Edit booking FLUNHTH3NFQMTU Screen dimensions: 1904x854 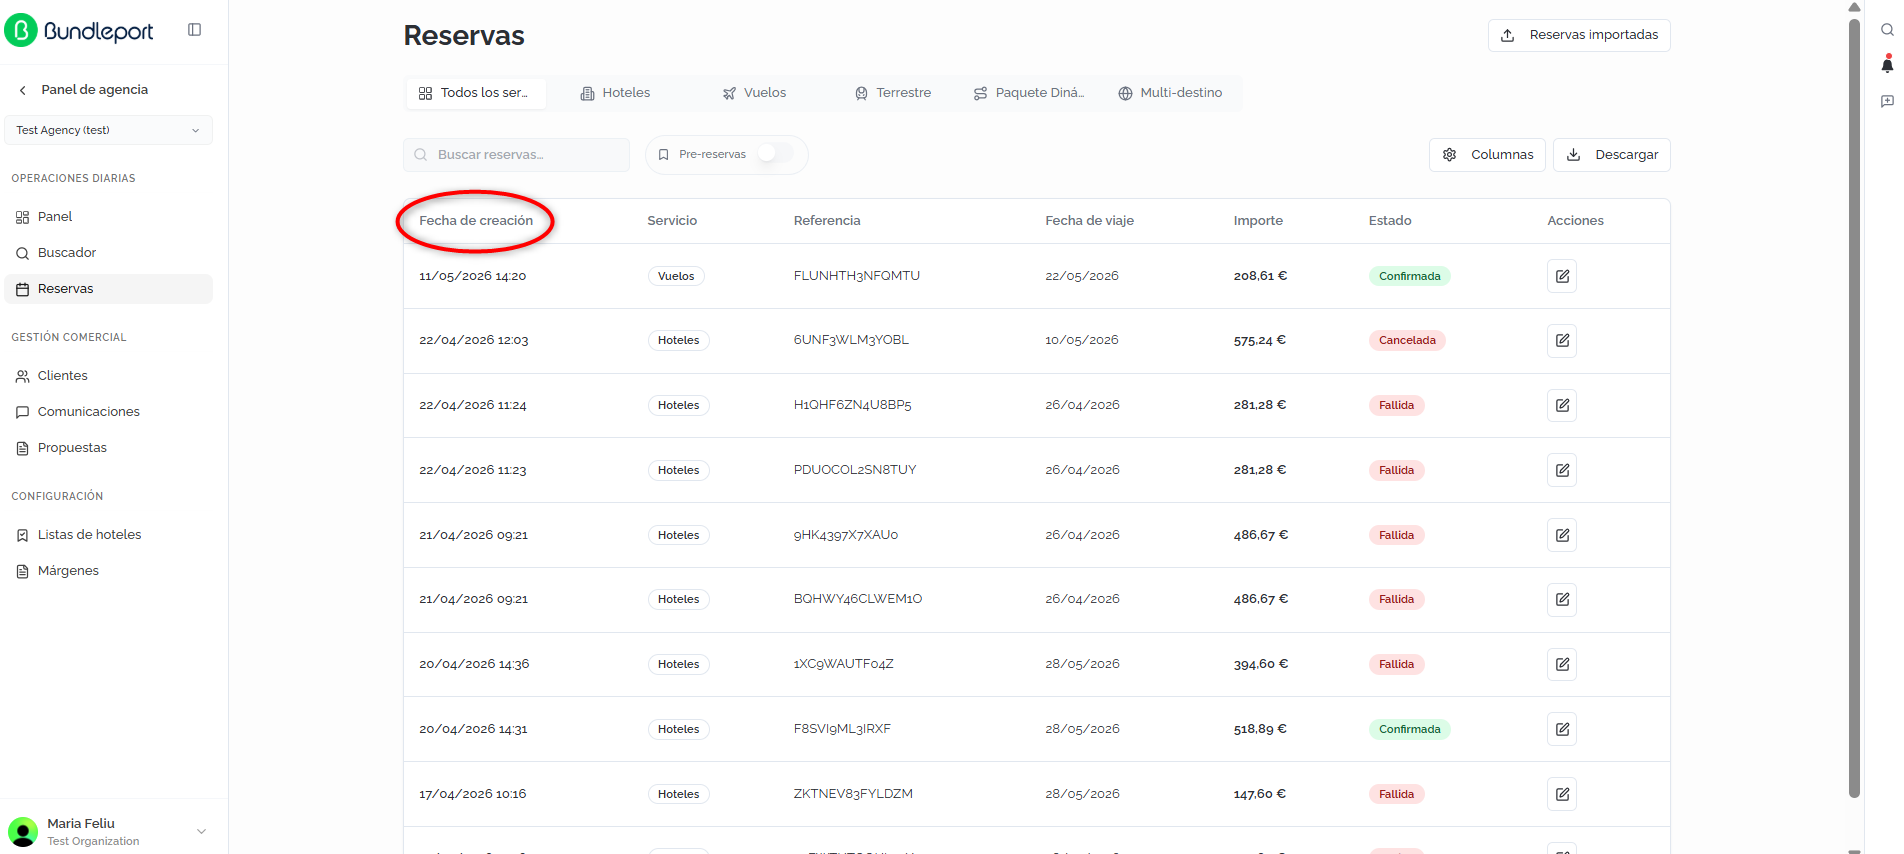[1562, 276]
